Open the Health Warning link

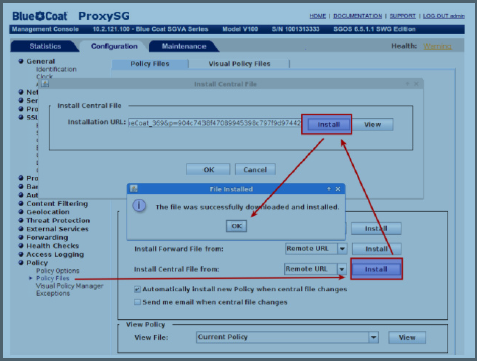click(x=437, y=46)
